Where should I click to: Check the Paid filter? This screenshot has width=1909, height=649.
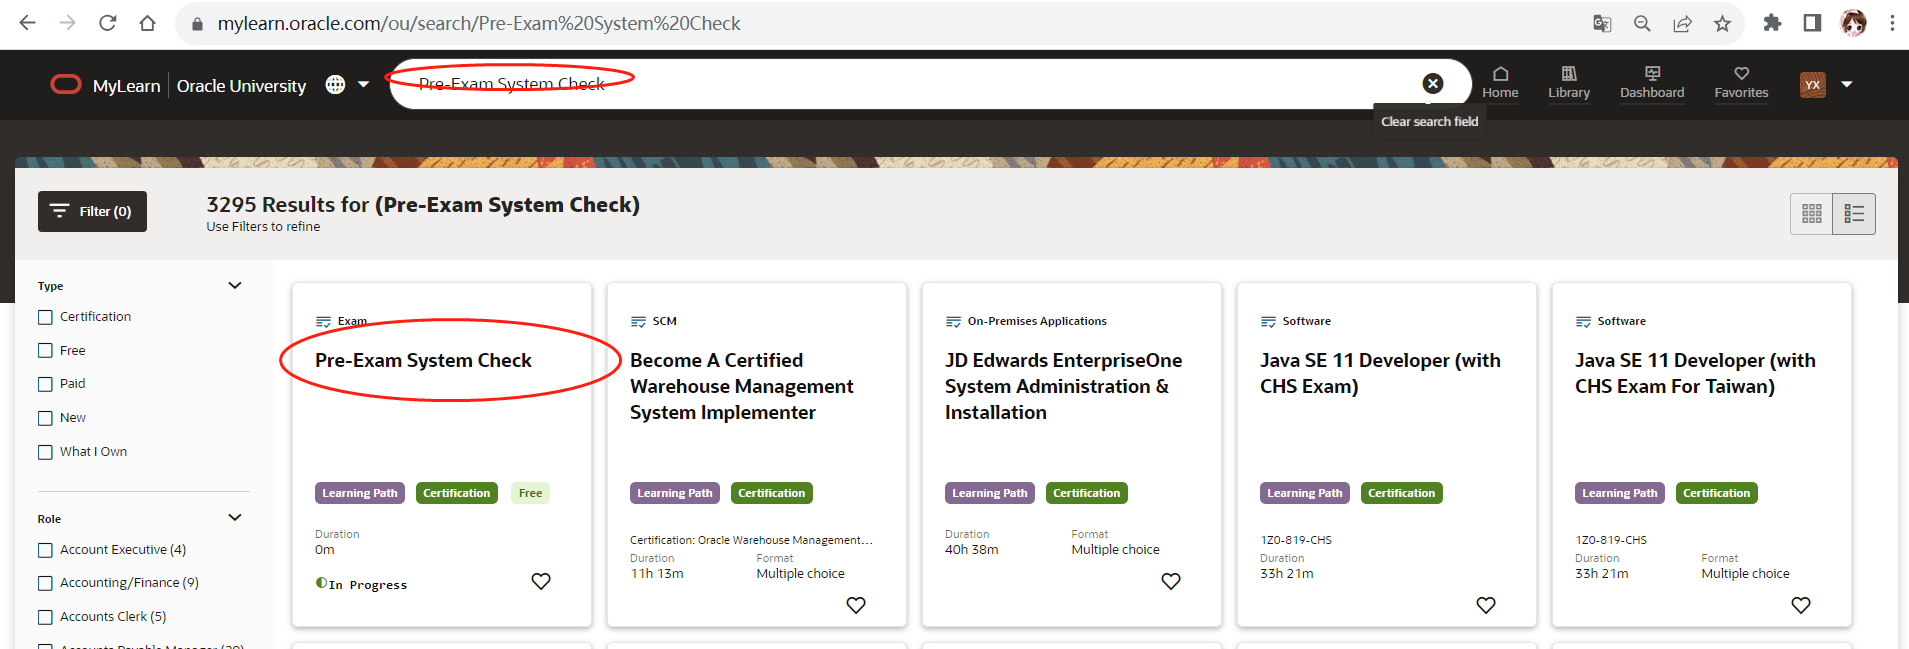tap(45, 384)
